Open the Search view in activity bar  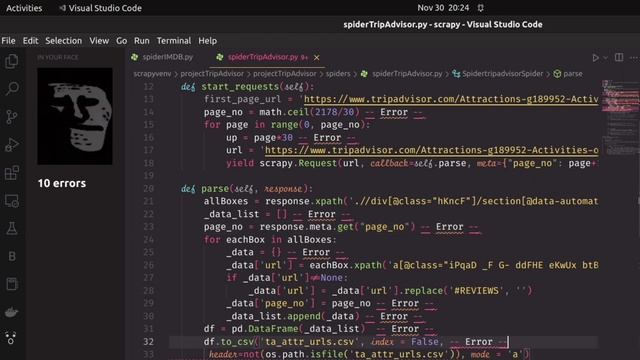click(12, 88)
